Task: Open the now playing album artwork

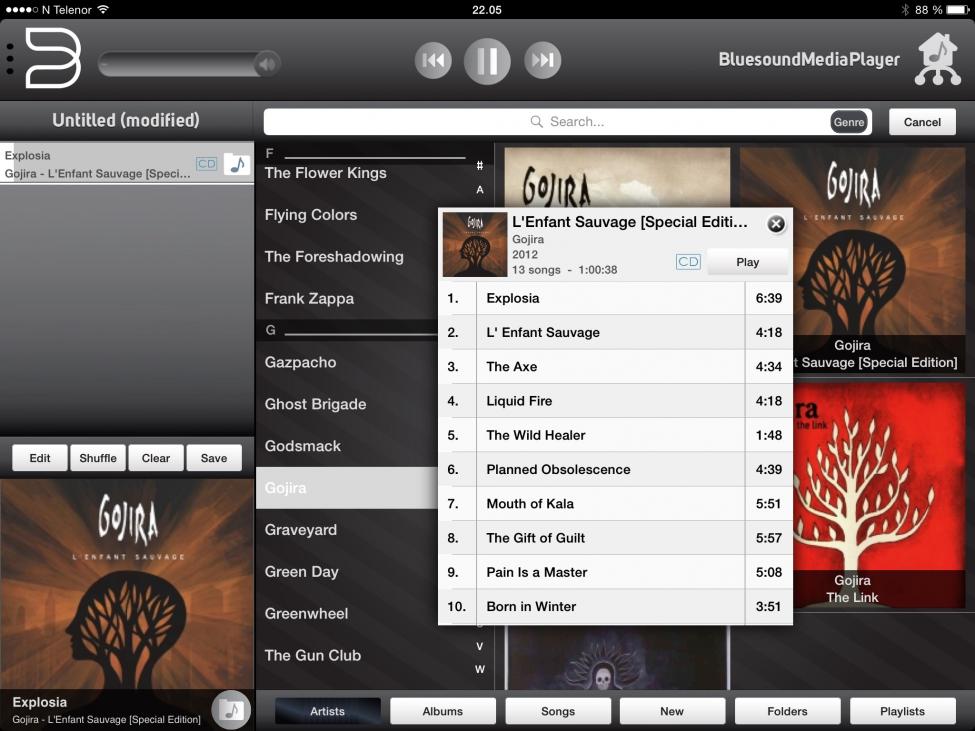Action: point(127,584)
